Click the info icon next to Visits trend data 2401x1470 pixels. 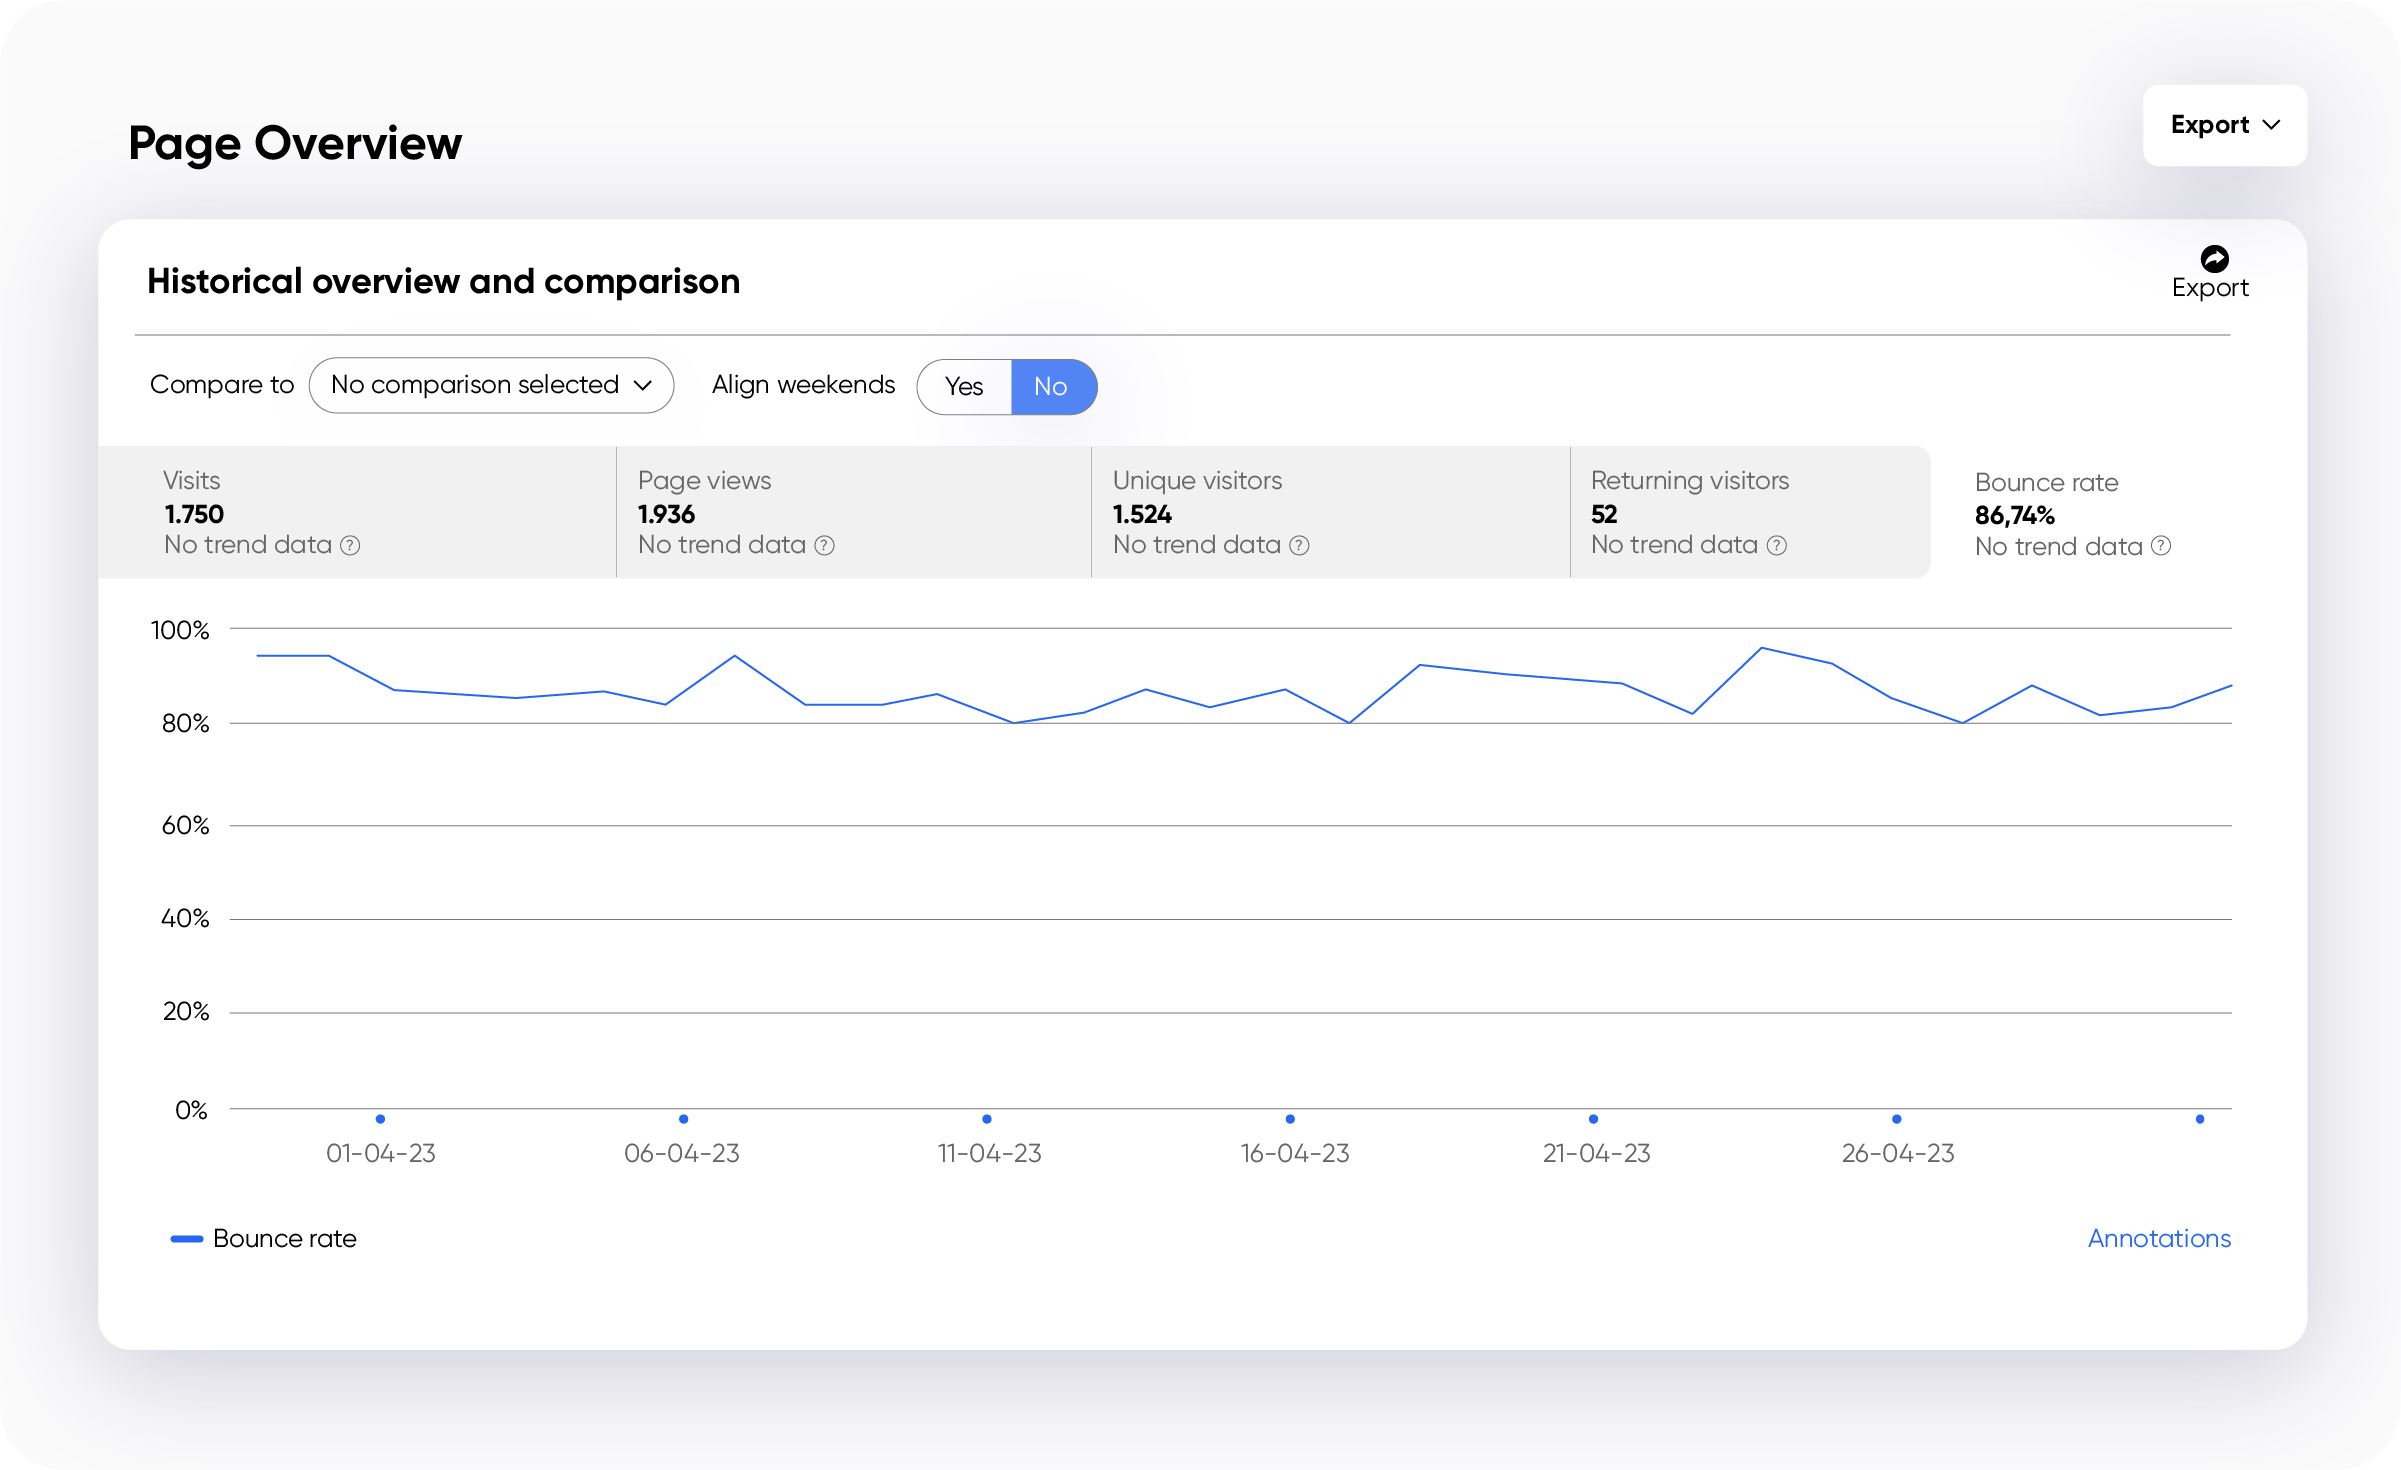pyautogui.click(x=350, y=546)
